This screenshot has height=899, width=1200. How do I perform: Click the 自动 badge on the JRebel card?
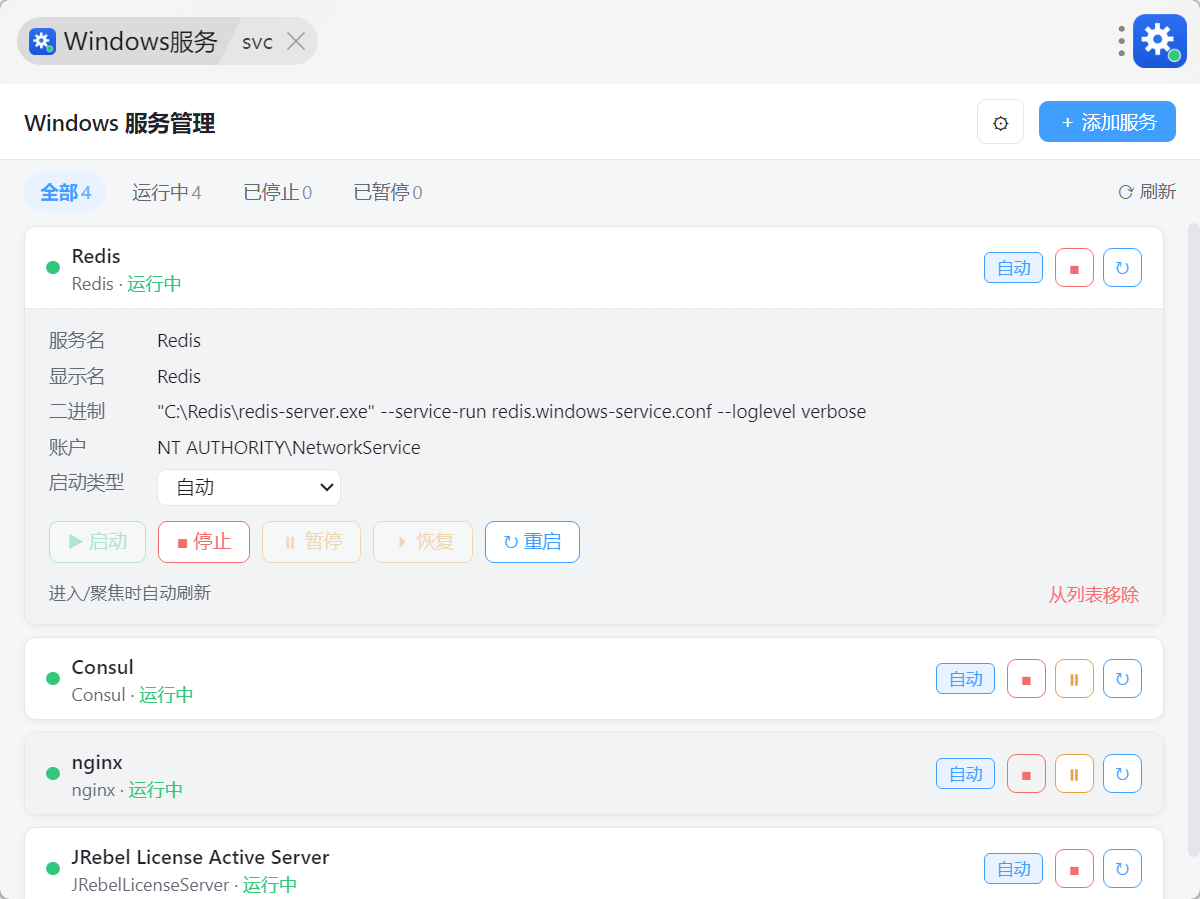(x=1014, y=869)
